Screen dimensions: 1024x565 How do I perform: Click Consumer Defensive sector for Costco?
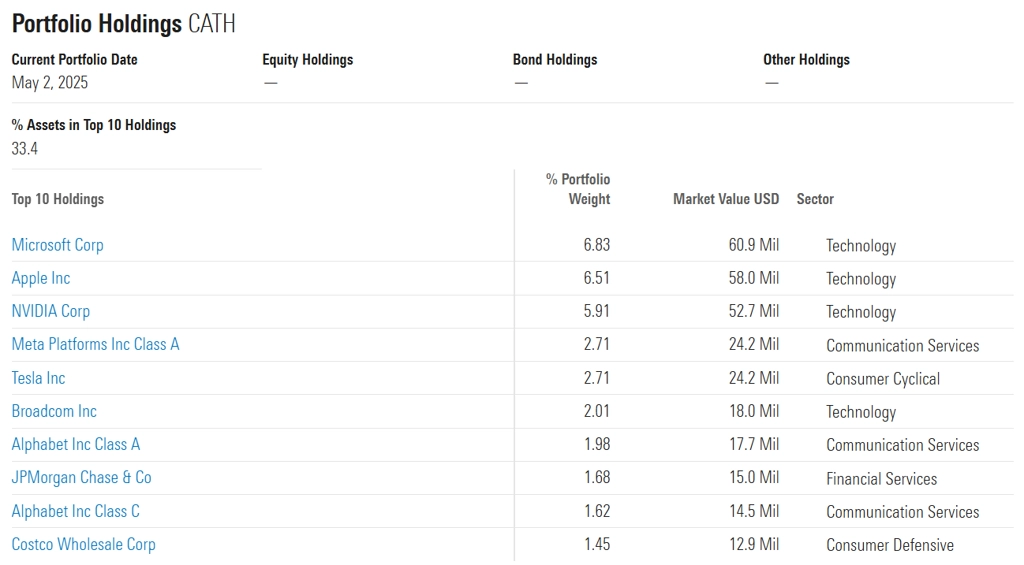tap(890, 545)
